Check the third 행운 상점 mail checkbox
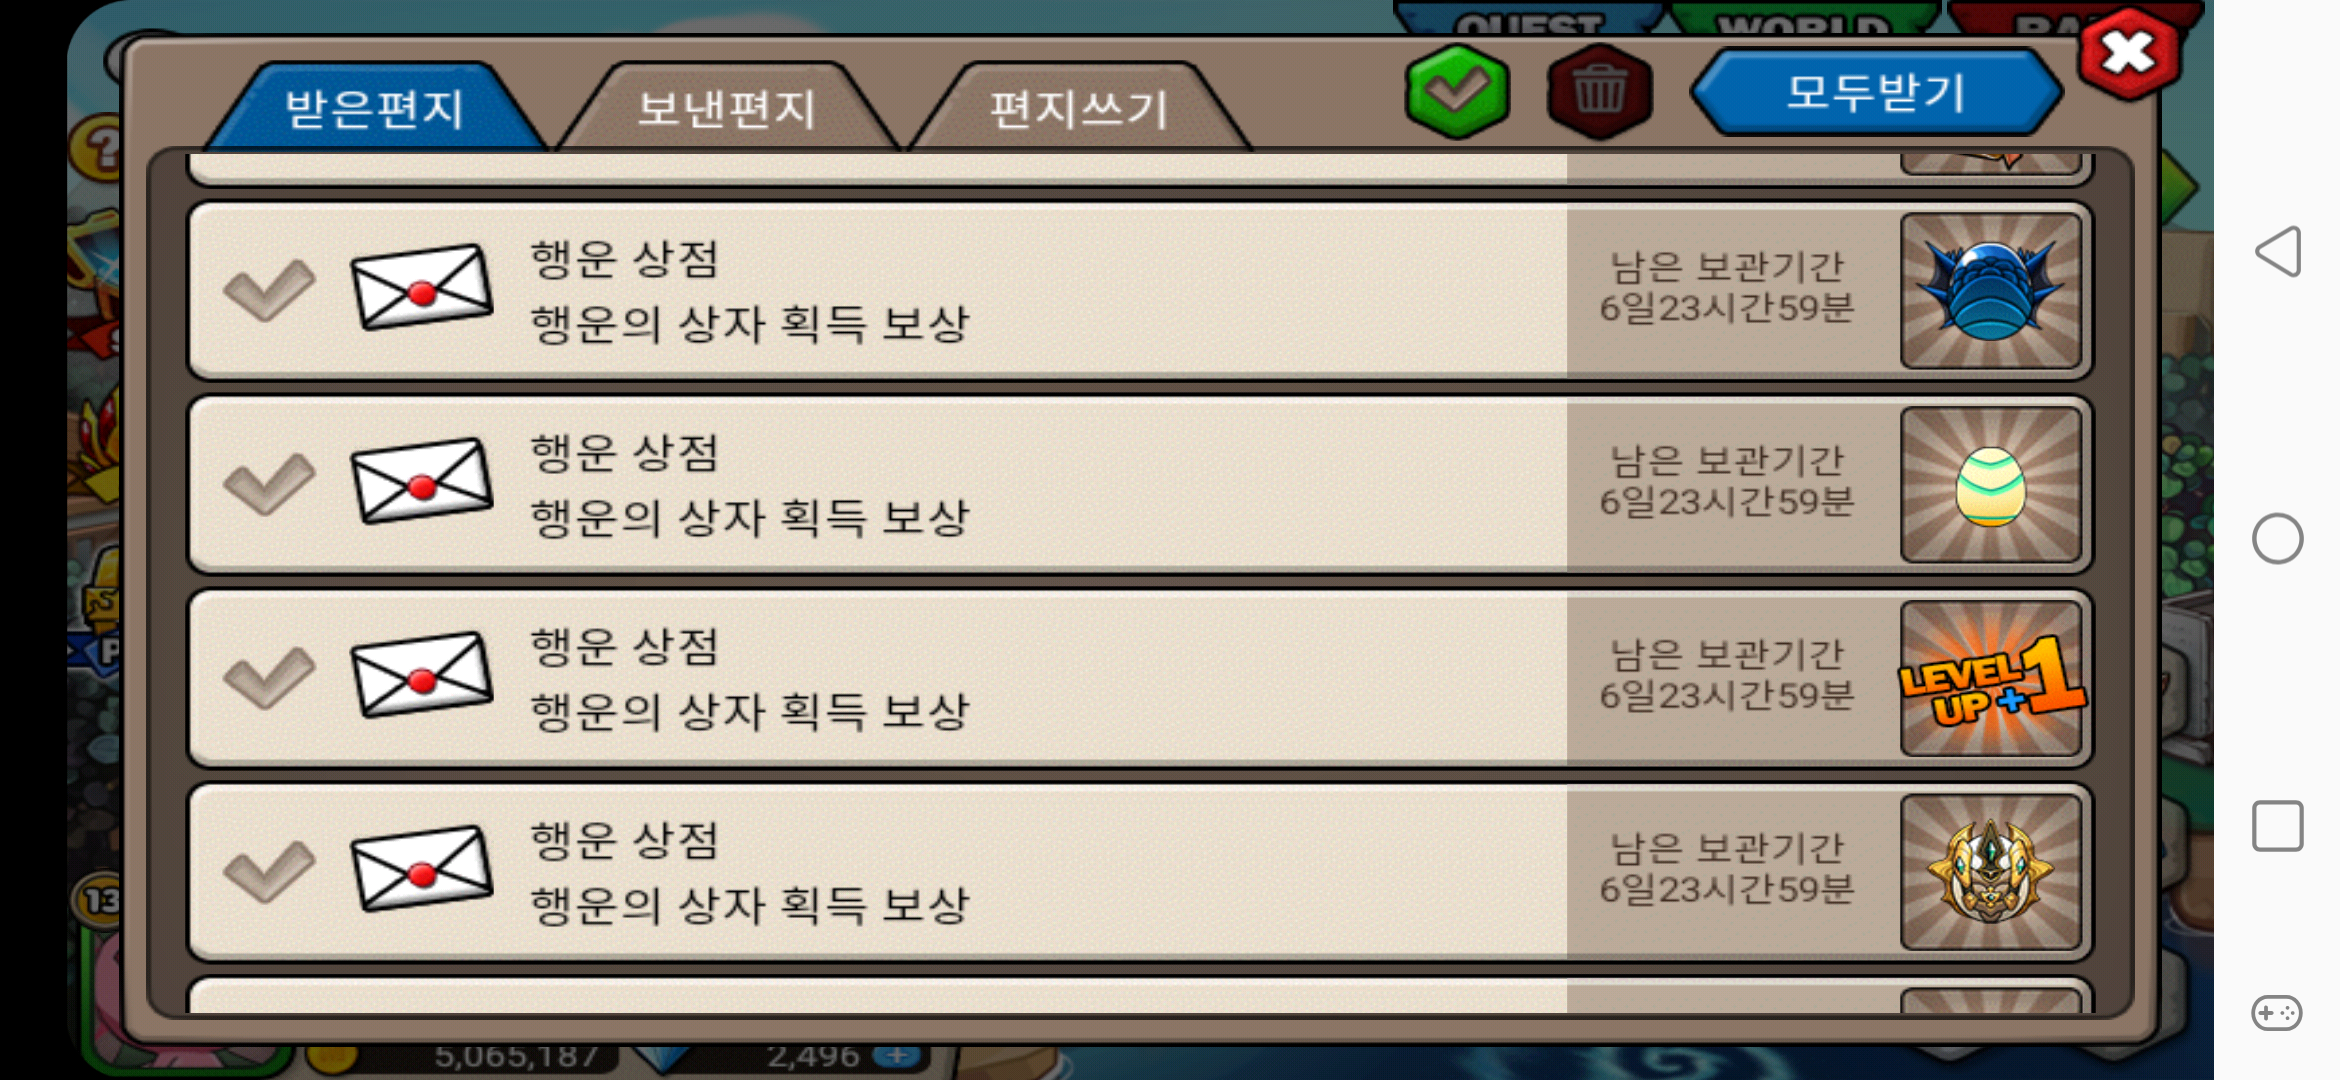Screen dimensions: 2340x1080 tap(269, 678)
